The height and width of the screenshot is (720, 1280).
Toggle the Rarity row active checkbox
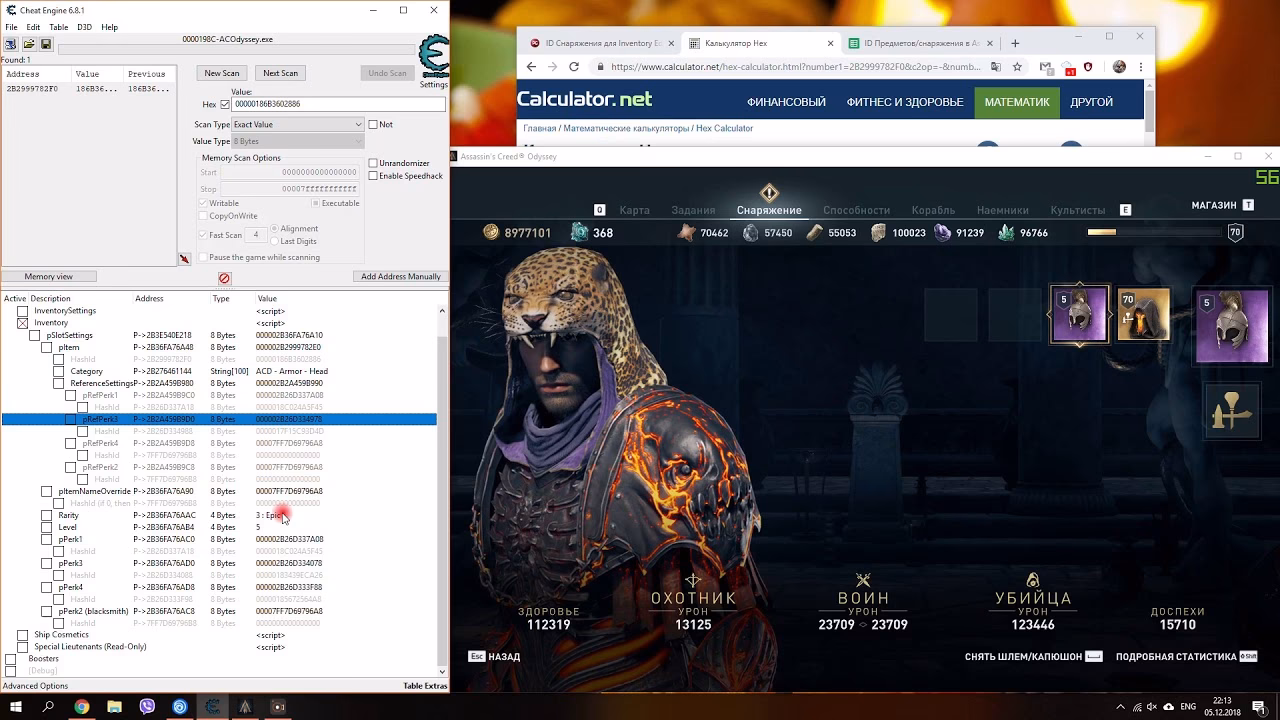[46, 515]
